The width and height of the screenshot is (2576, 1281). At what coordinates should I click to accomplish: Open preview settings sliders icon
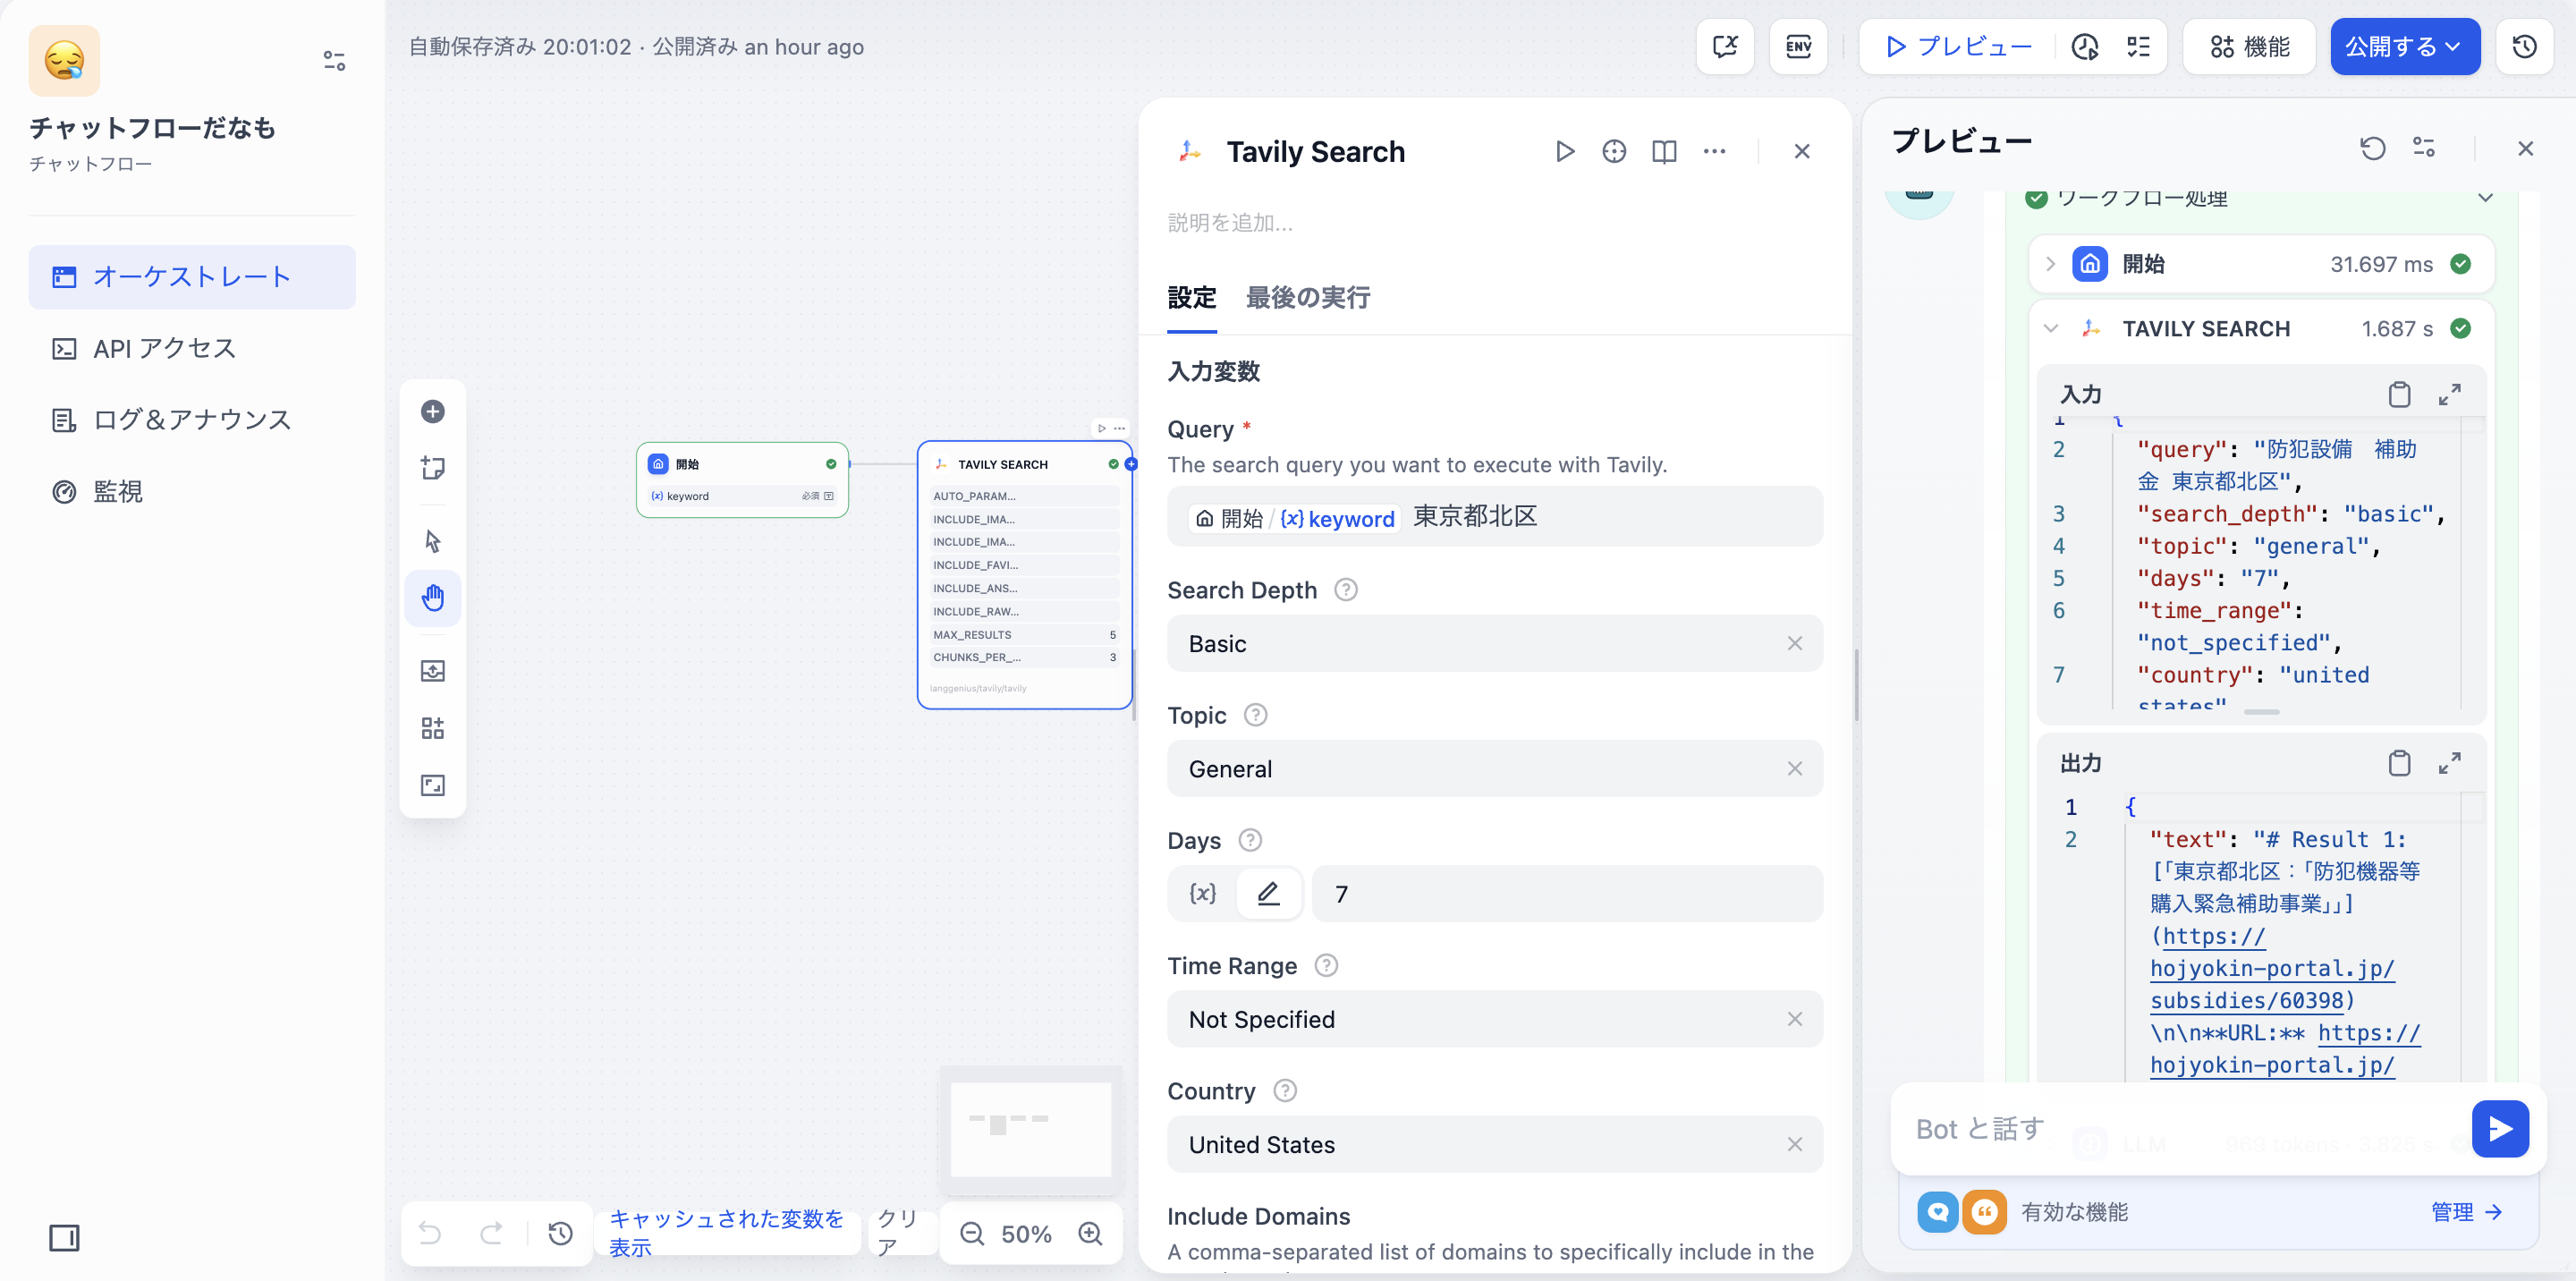[2424, 148]
